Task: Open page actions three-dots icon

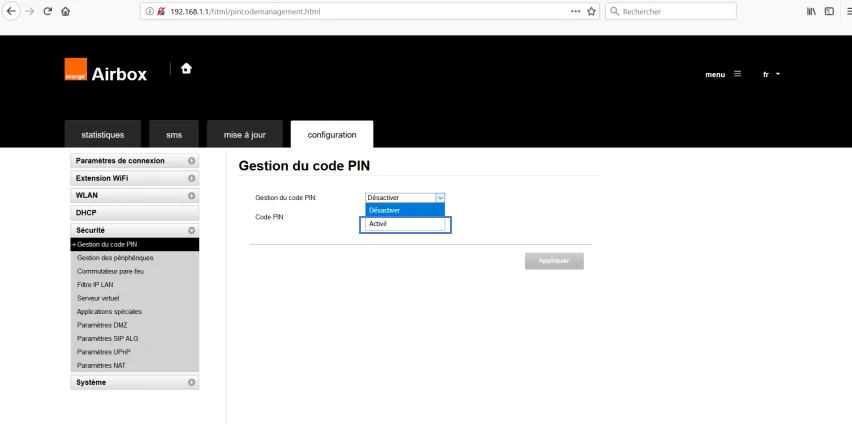Action: pos(575,11)
